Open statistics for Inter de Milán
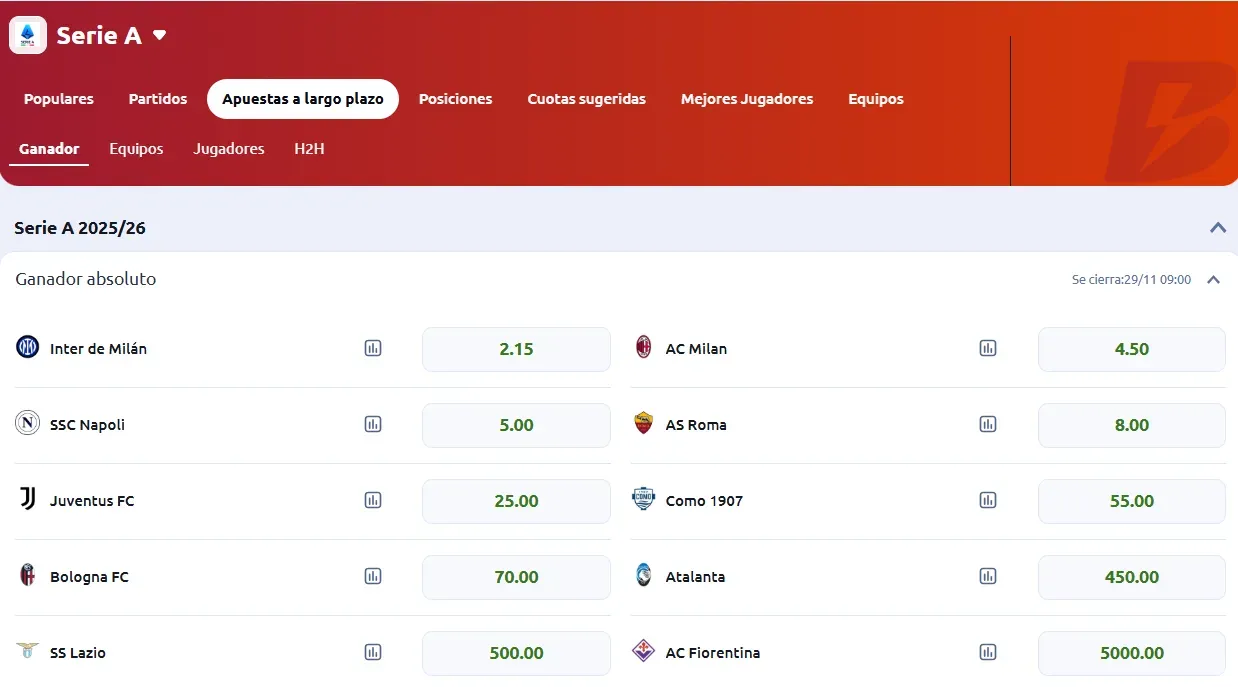 tap(373, 348)
